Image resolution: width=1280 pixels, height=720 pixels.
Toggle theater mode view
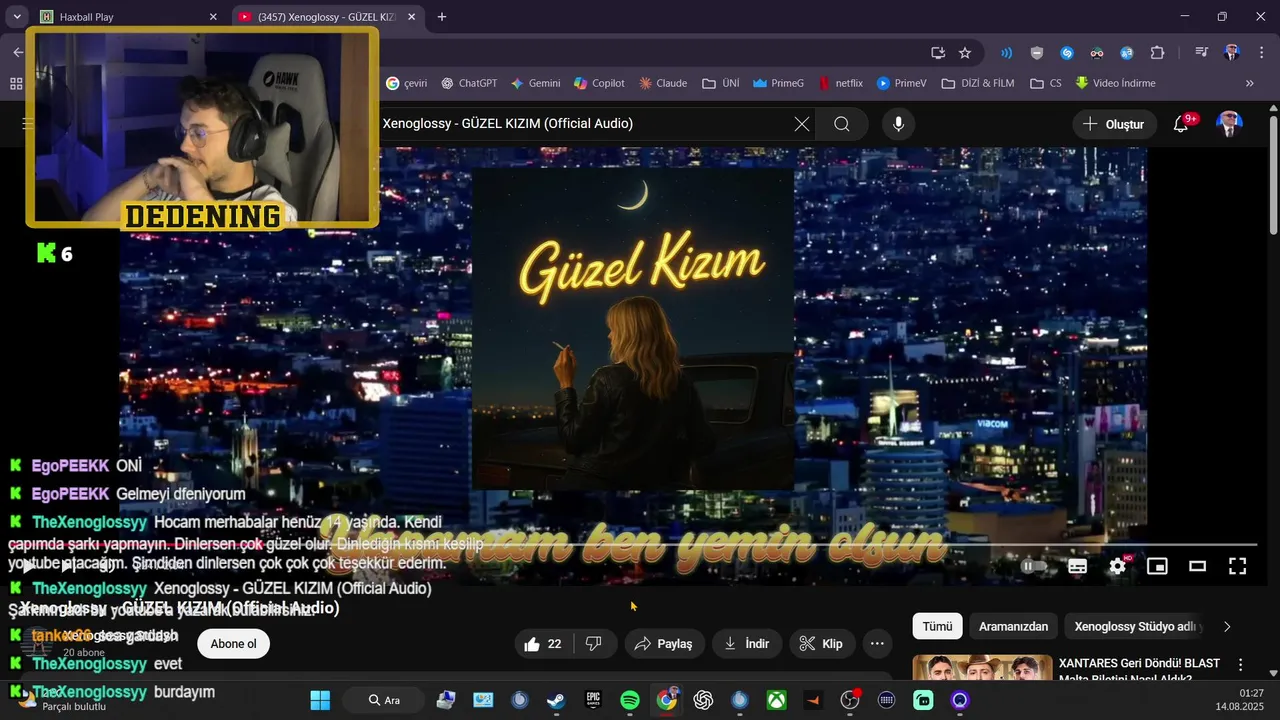1197,566
